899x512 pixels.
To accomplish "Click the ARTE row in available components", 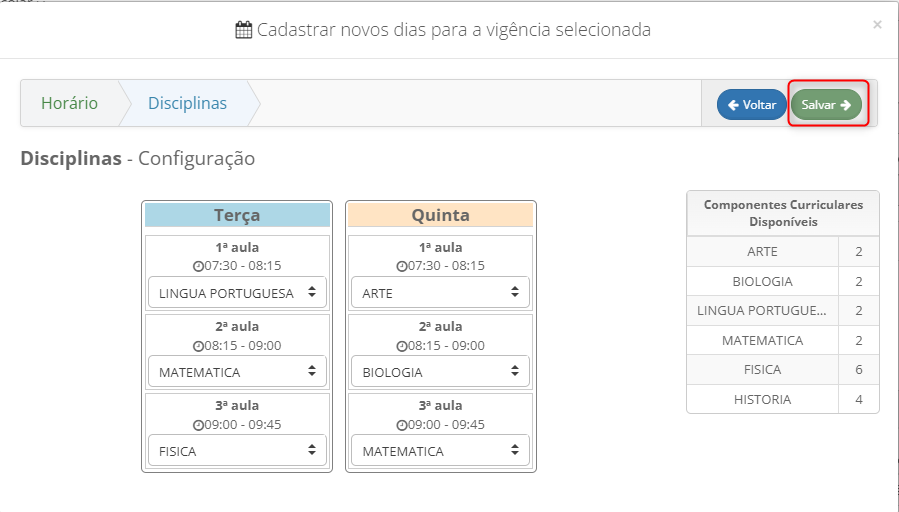I will click(763, 251).
